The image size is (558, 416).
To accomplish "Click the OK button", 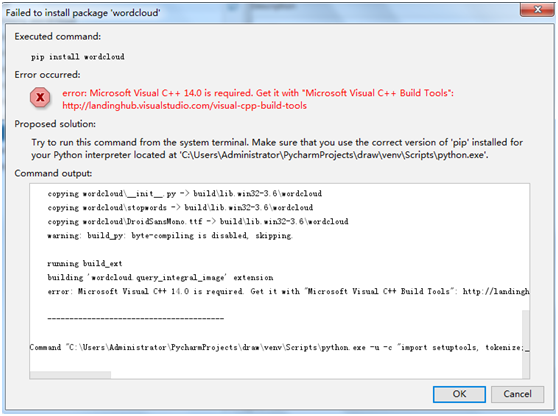I will [459, 394].
